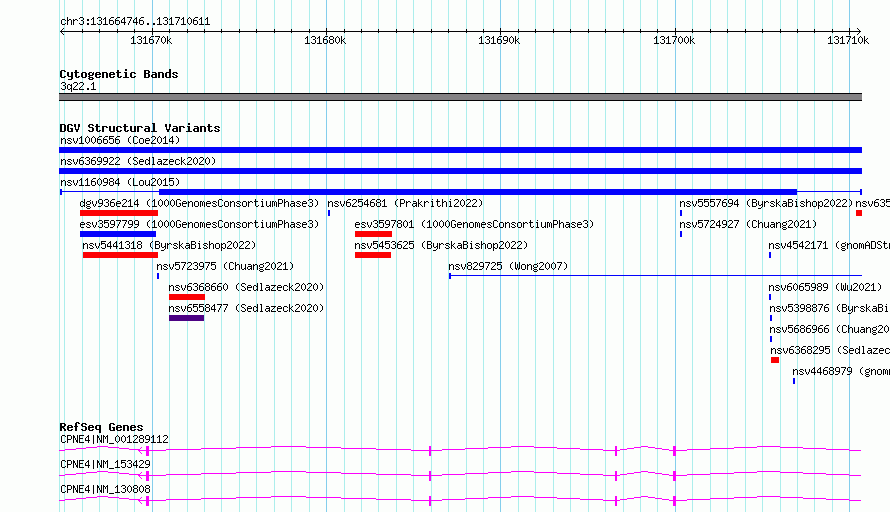Open variant label nsv6368660 (Sedlazeck2020)
The height and width of the screenshot is (512, 890).
[x=246, y=287]
